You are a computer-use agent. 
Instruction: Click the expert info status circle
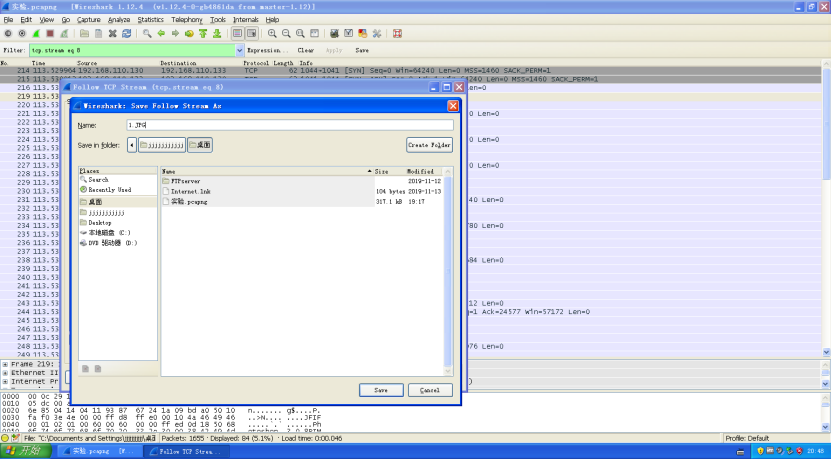[5, 438]
